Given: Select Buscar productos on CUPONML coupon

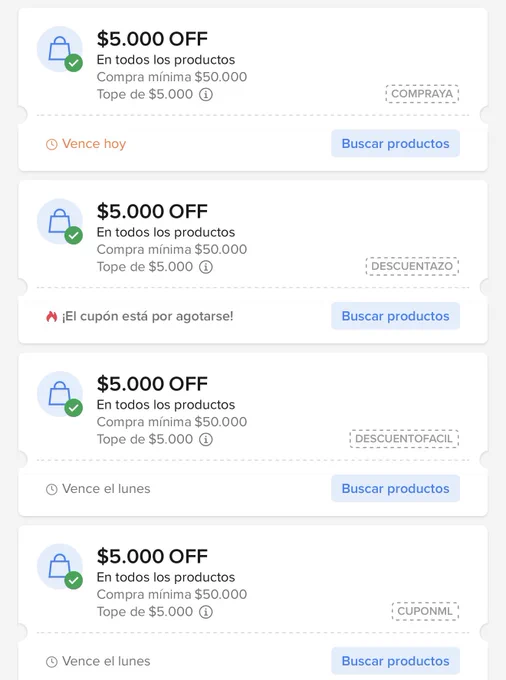Looking at the screenshot, I should (x=395, y=661).
